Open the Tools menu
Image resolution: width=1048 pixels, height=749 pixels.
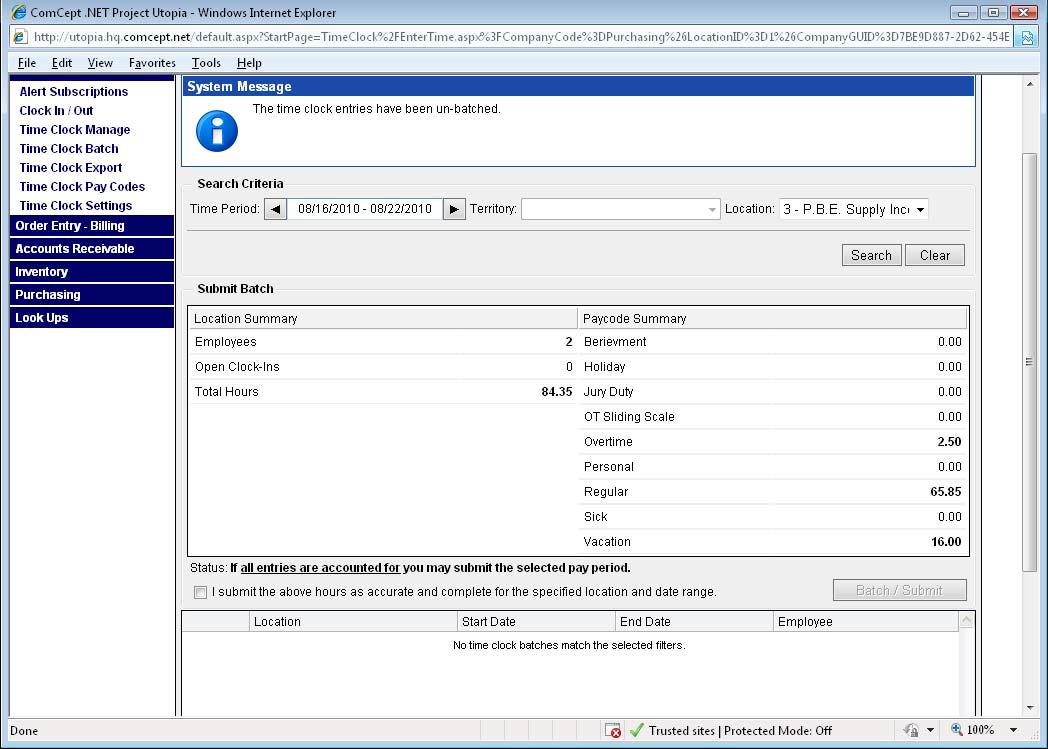(x=206, y=63)
